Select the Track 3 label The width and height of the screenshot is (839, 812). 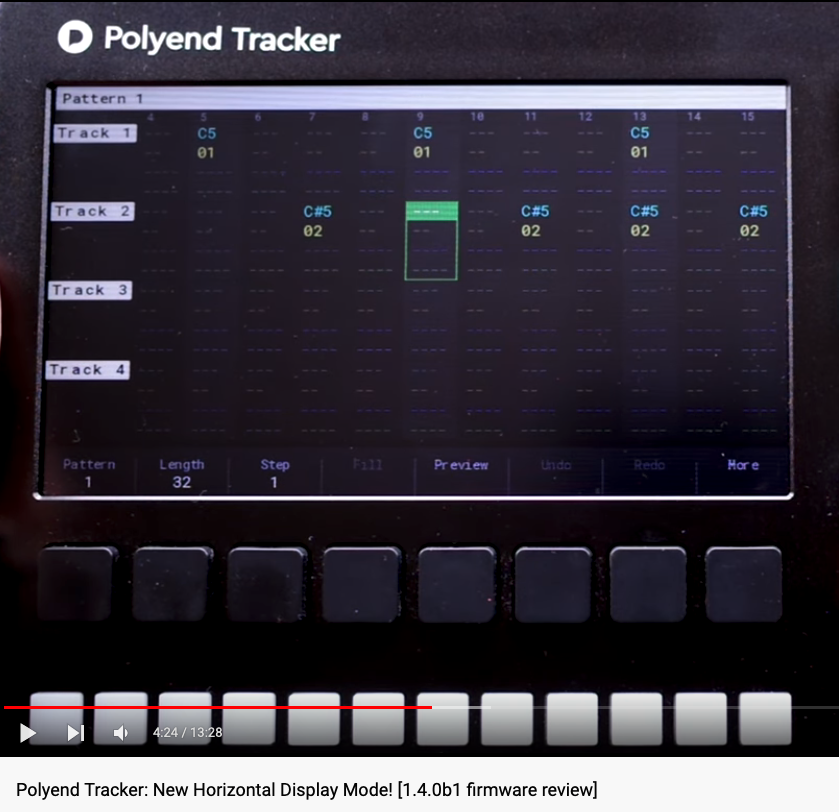click(90, 290)
